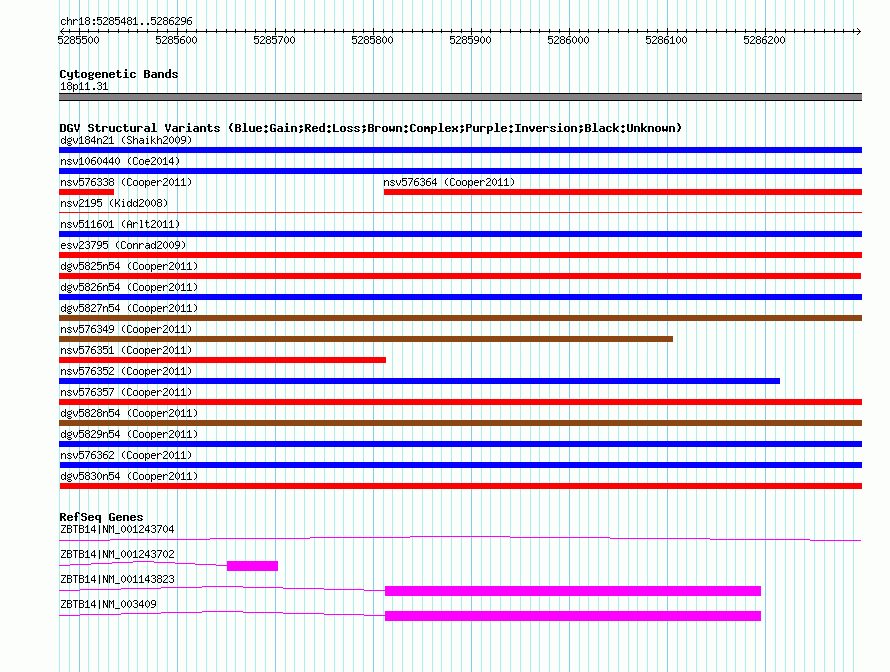Click the nsv576364 red loss bar
890x672 pixels.
point(623,192)
